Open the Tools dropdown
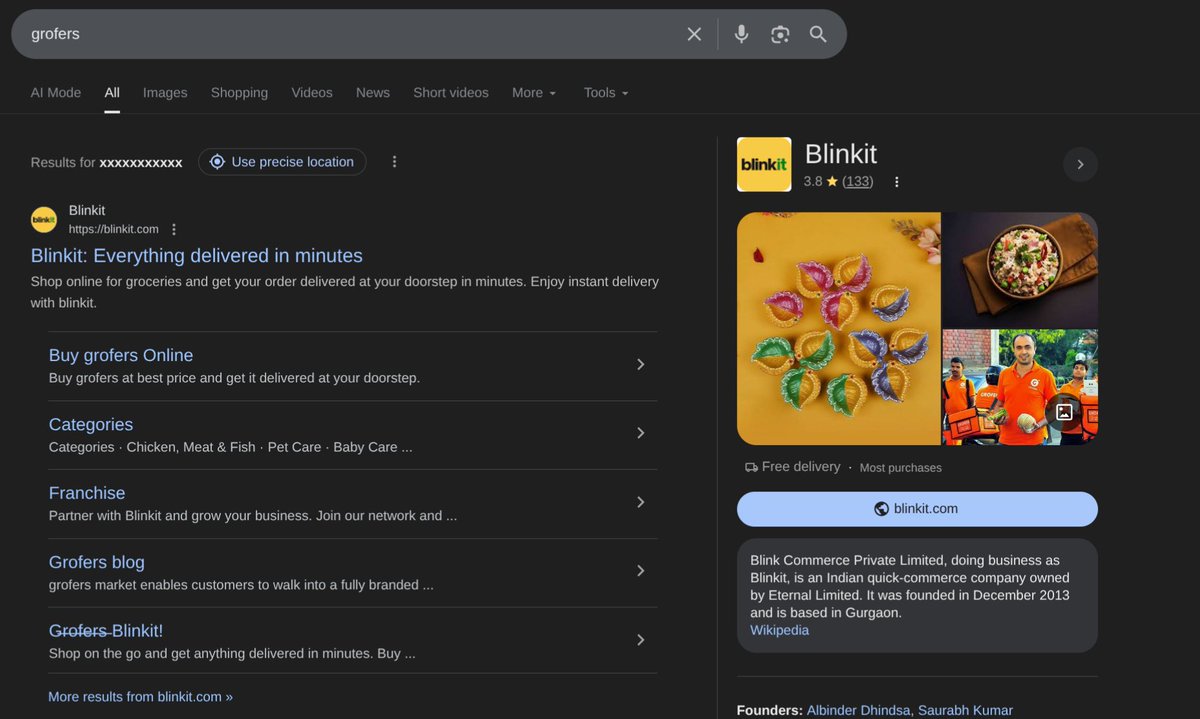The image size is (1200, 719). 606,93
